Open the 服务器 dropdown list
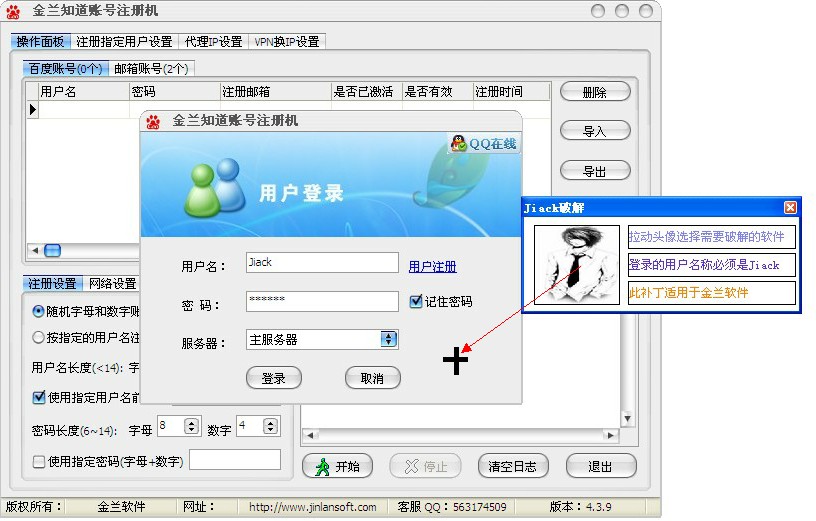This screenshot has height=521, width=816. tap(389, 339)
